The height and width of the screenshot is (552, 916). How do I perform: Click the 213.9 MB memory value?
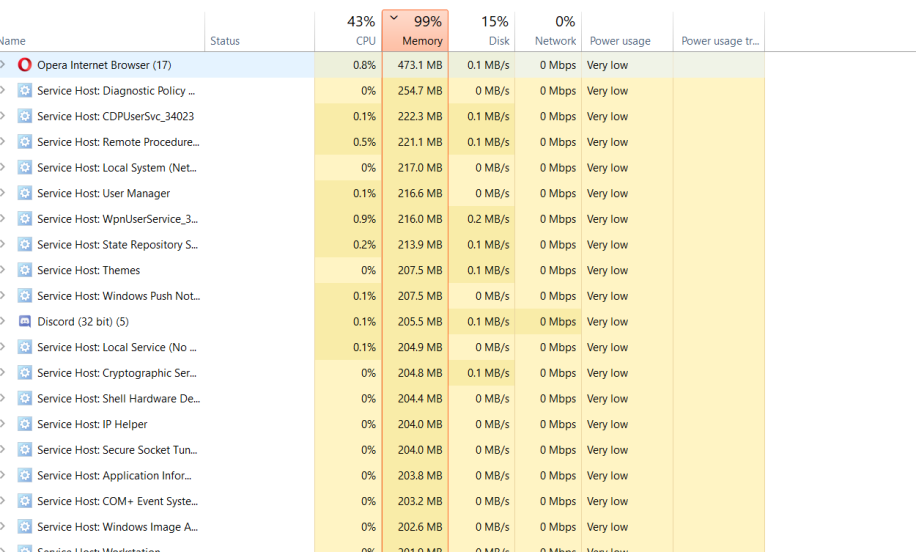(x=420, y=244)
